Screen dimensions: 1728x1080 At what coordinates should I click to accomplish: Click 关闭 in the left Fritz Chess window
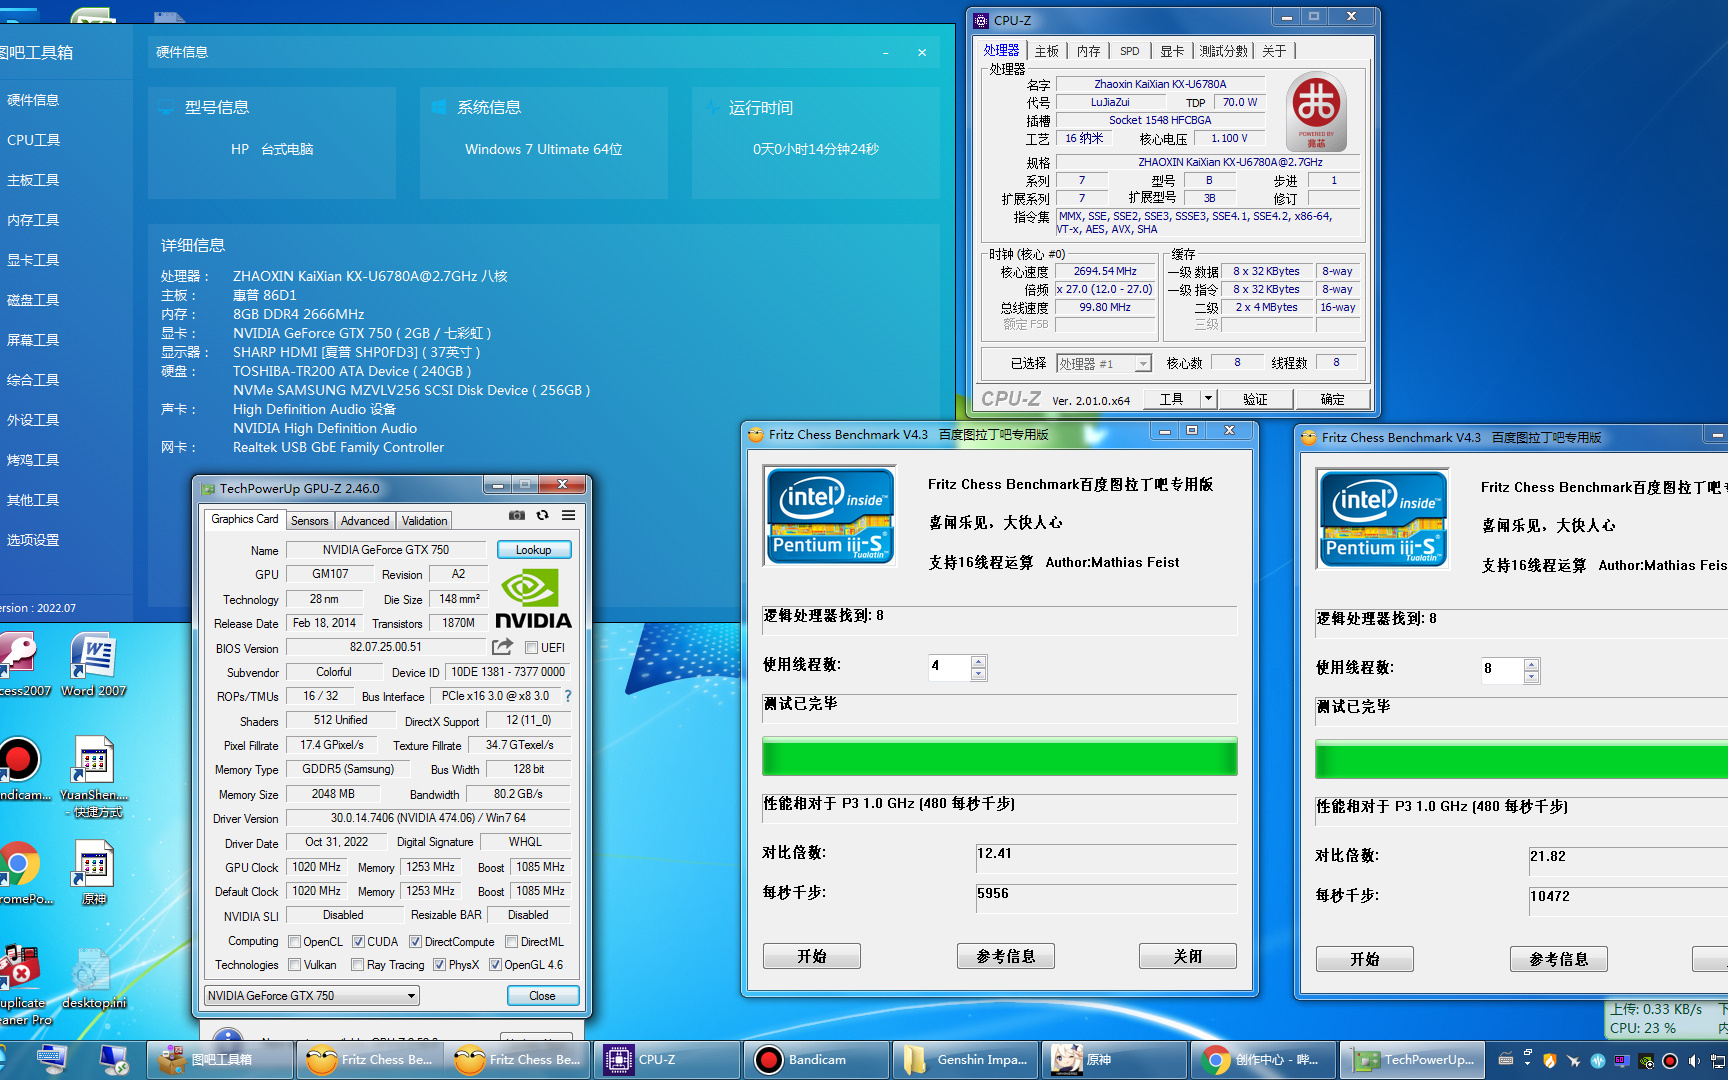1188,957
